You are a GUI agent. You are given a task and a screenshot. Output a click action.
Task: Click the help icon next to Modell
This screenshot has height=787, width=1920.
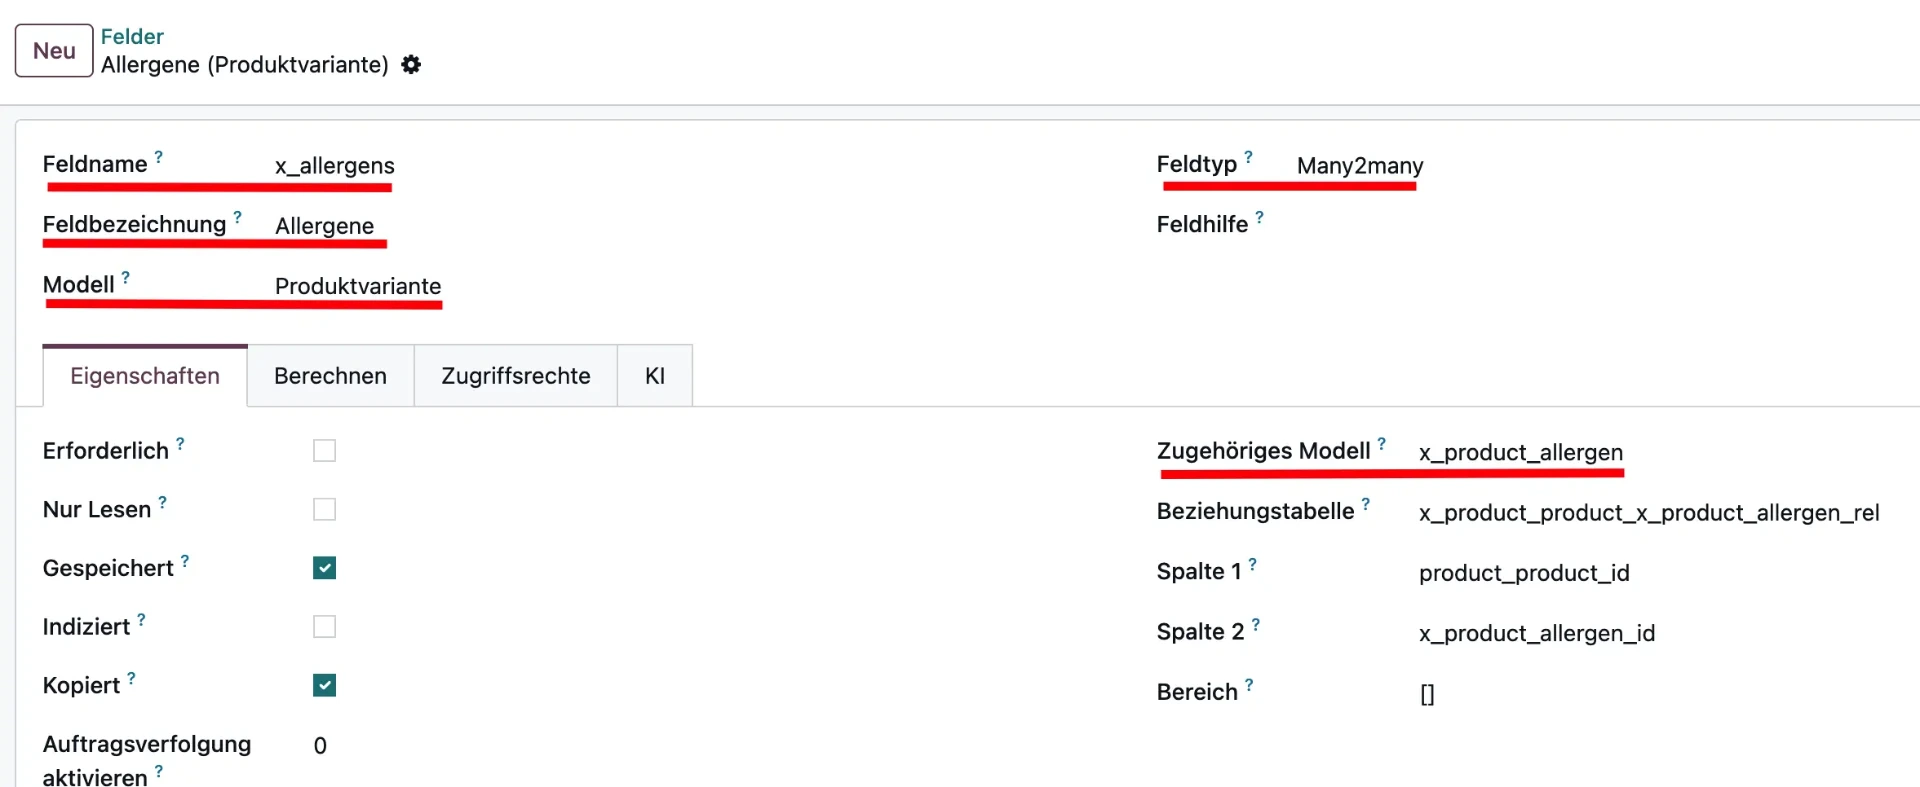(x=126, y=276)
